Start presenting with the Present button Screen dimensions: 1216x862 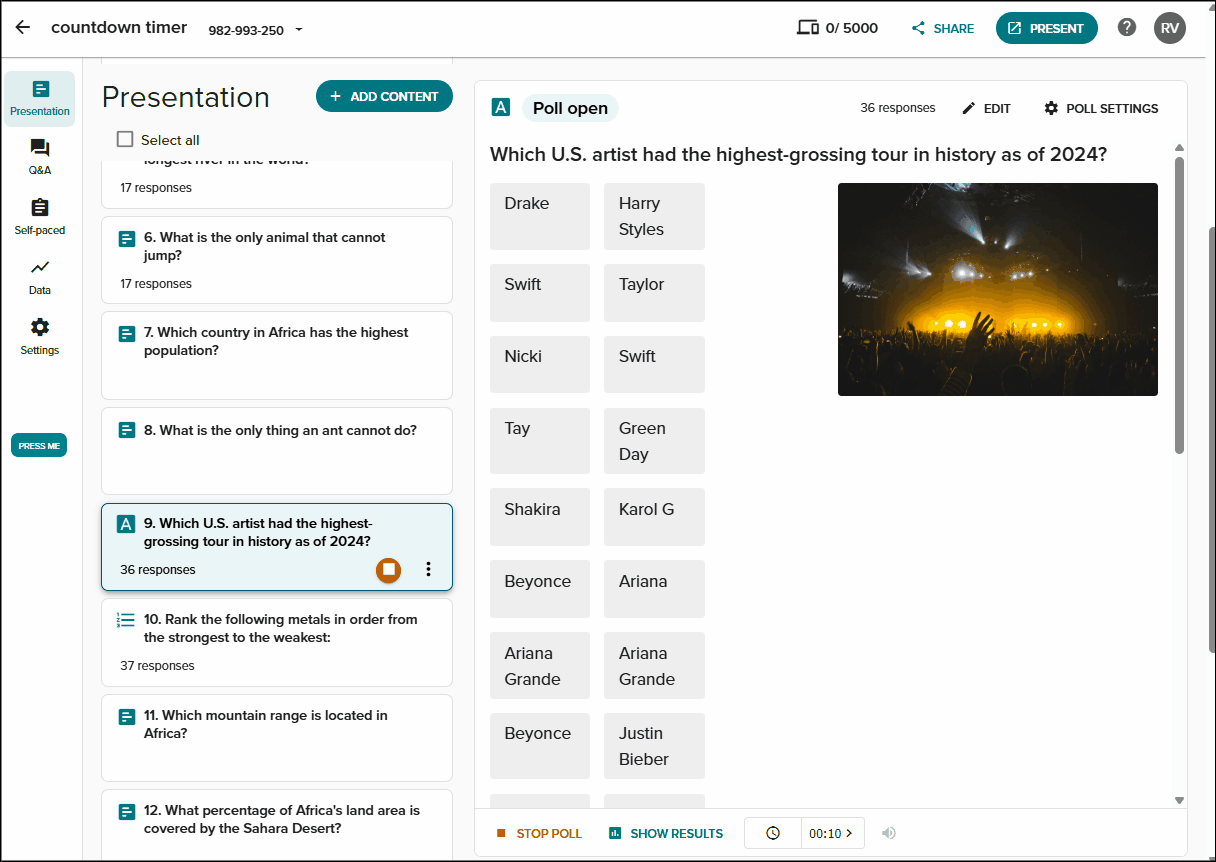[x=1046, y=28]
